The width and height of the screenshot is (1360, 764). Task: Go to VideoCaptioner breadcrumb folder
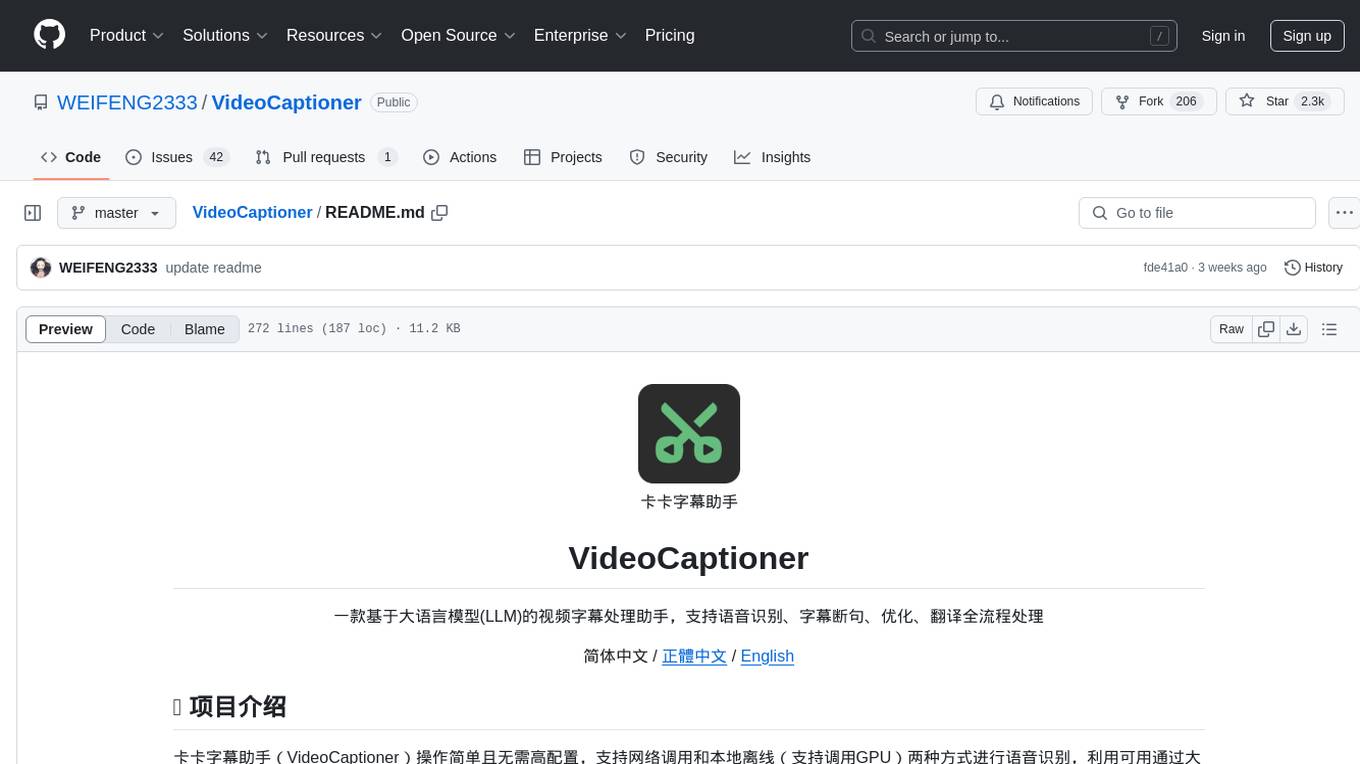click(x=252, y=213)
